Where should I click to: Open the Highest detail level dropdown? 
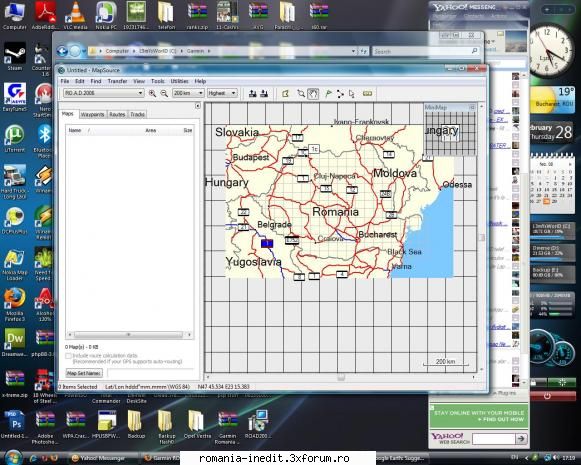(x=222, y=93)
